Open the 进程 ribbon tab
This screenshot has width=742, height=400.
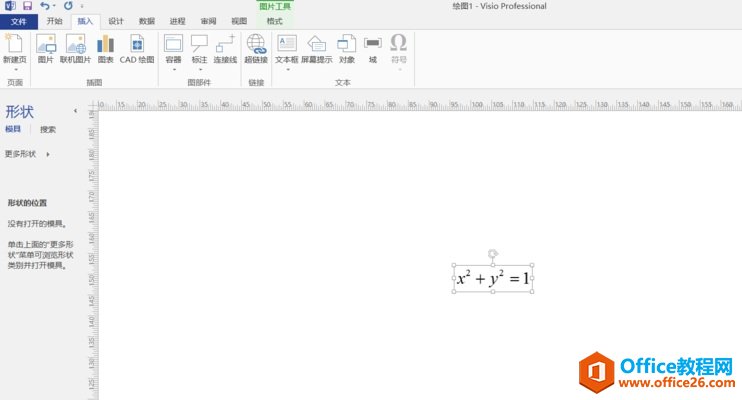(177, 21)
